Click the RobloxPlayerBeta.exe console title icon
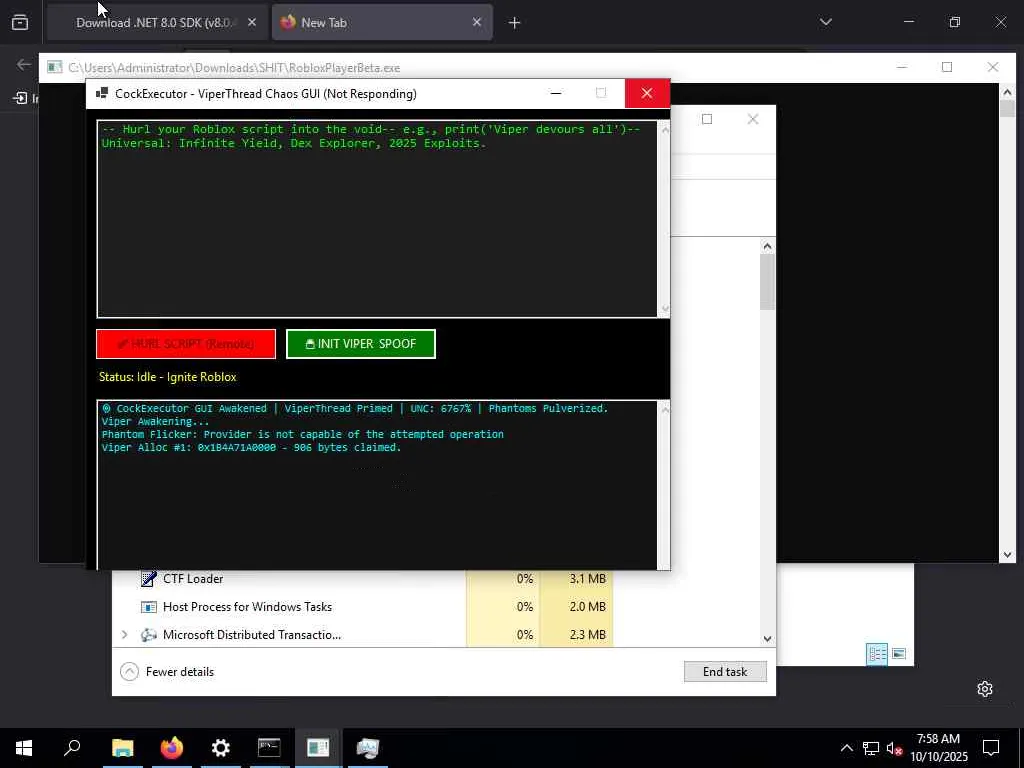Screen dimensions: 1024x768 pos(55,67)
